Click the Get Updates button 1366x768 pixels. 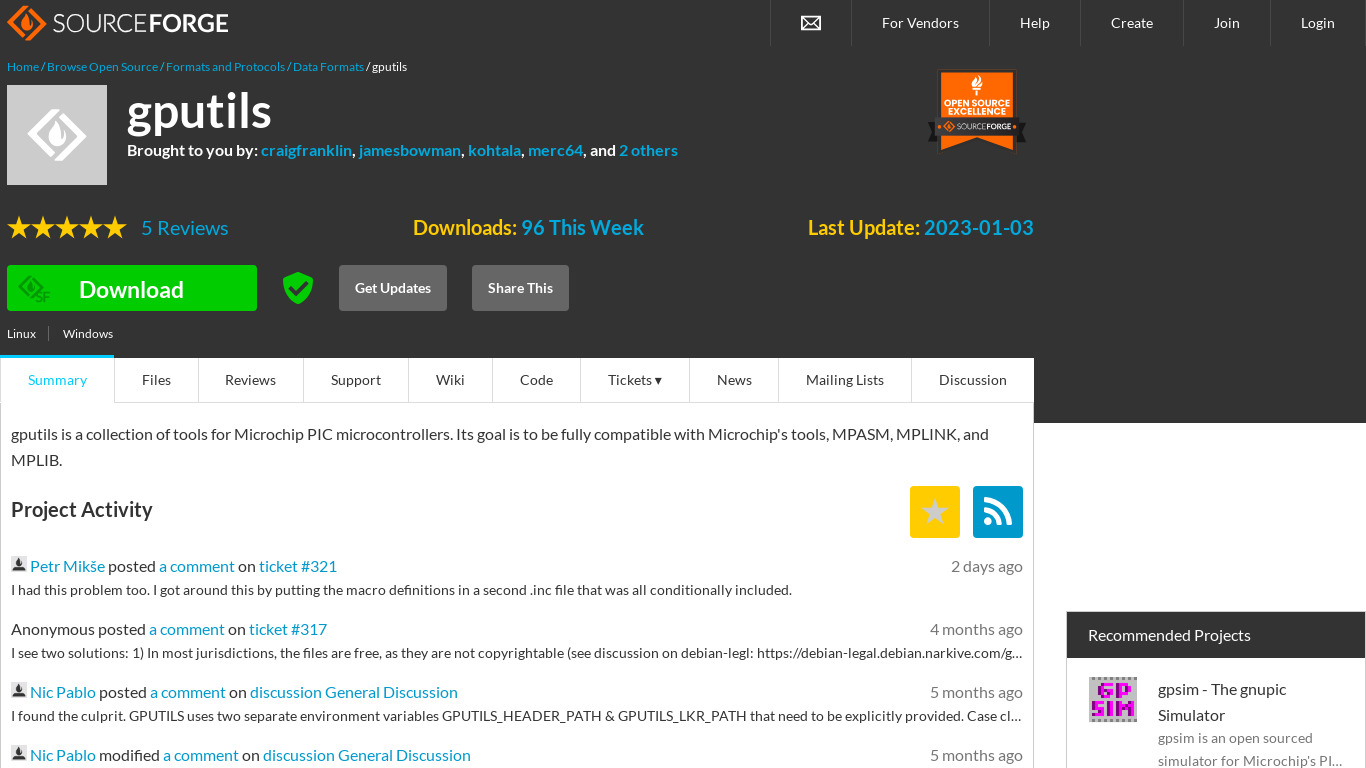(393, 288)
